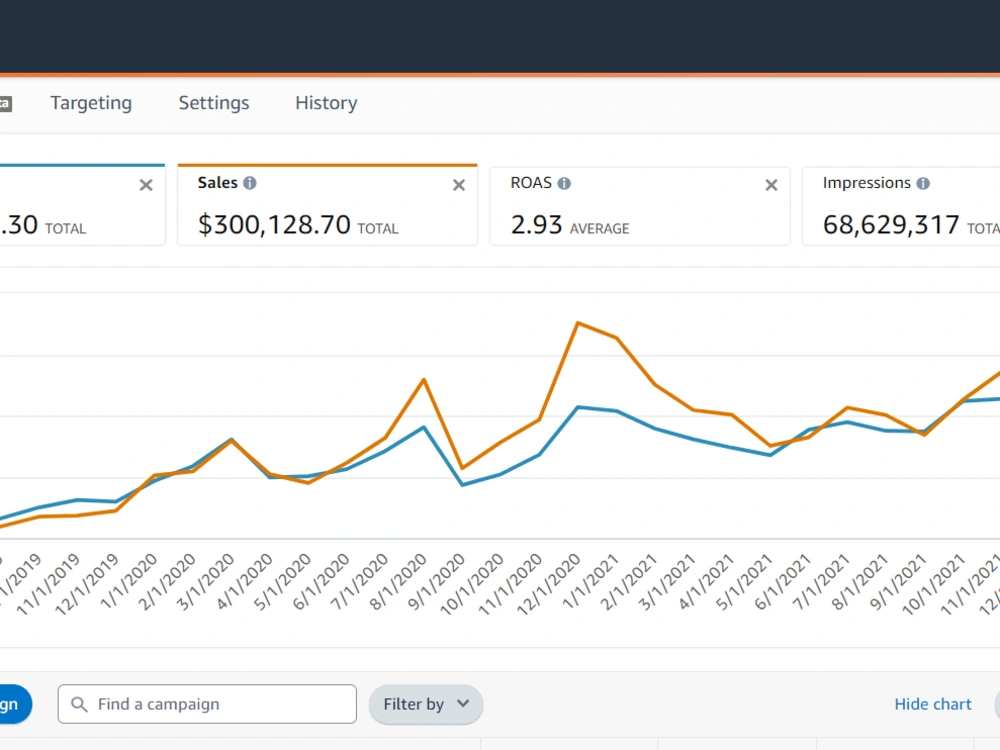Image resolution: width=1000 pixels, height=750 pixels.
Task: Expand the Filter by chevron
Action: pos(463,703)
